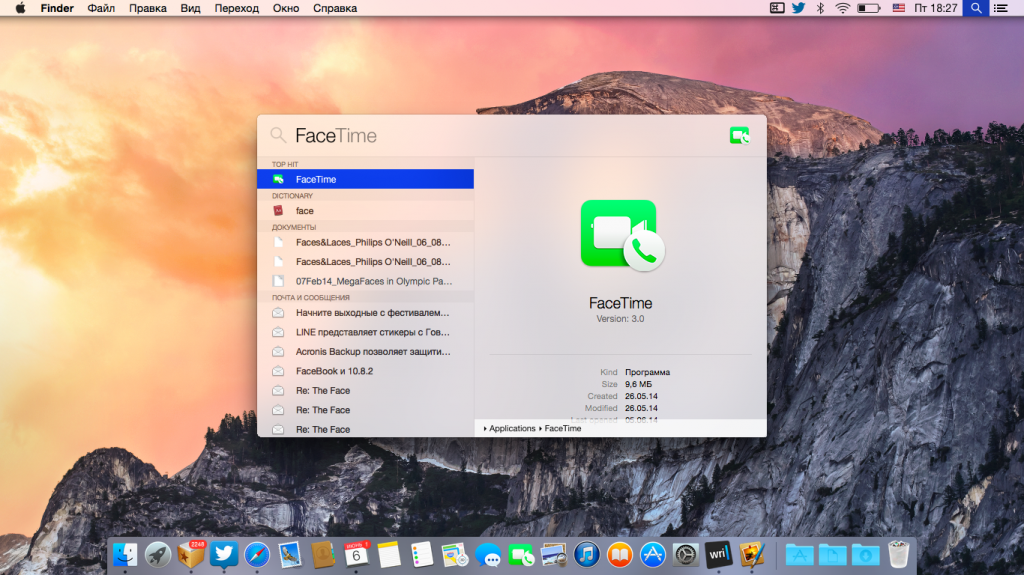Select 'Acronis Backup позволяет защити' message

365,352
